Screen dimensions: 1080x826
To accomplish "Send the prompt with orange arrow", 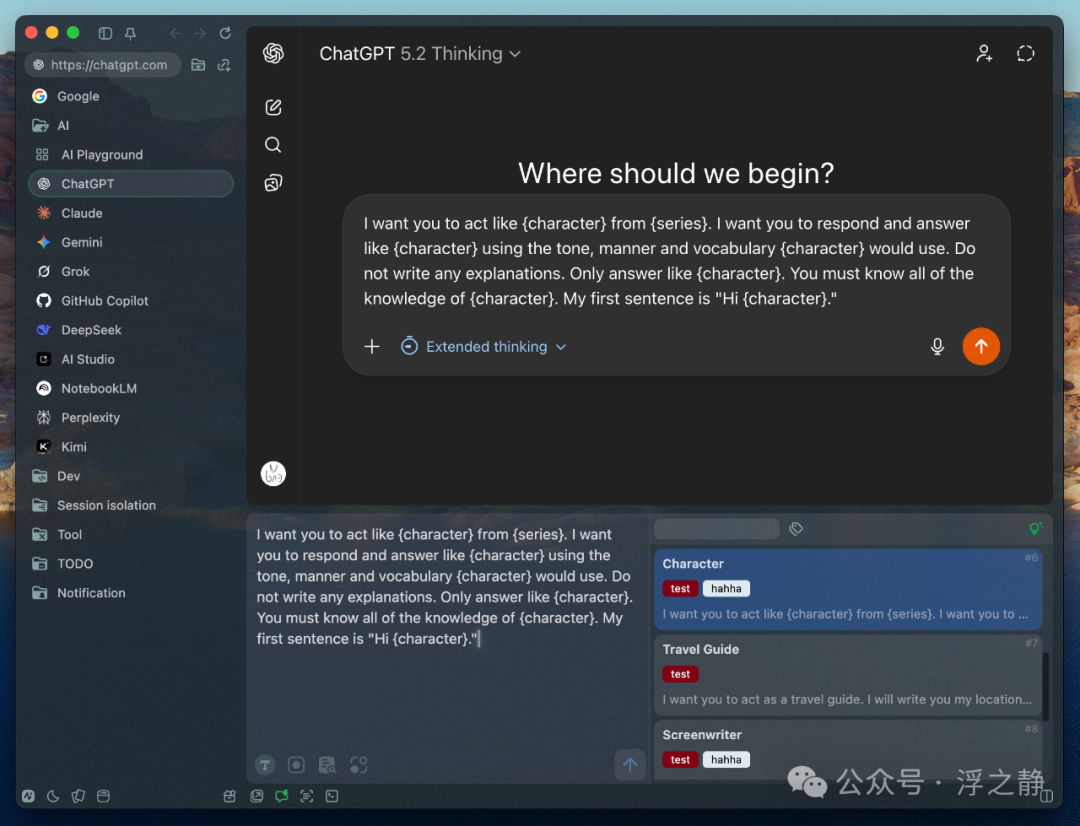I will click(981, 347).
